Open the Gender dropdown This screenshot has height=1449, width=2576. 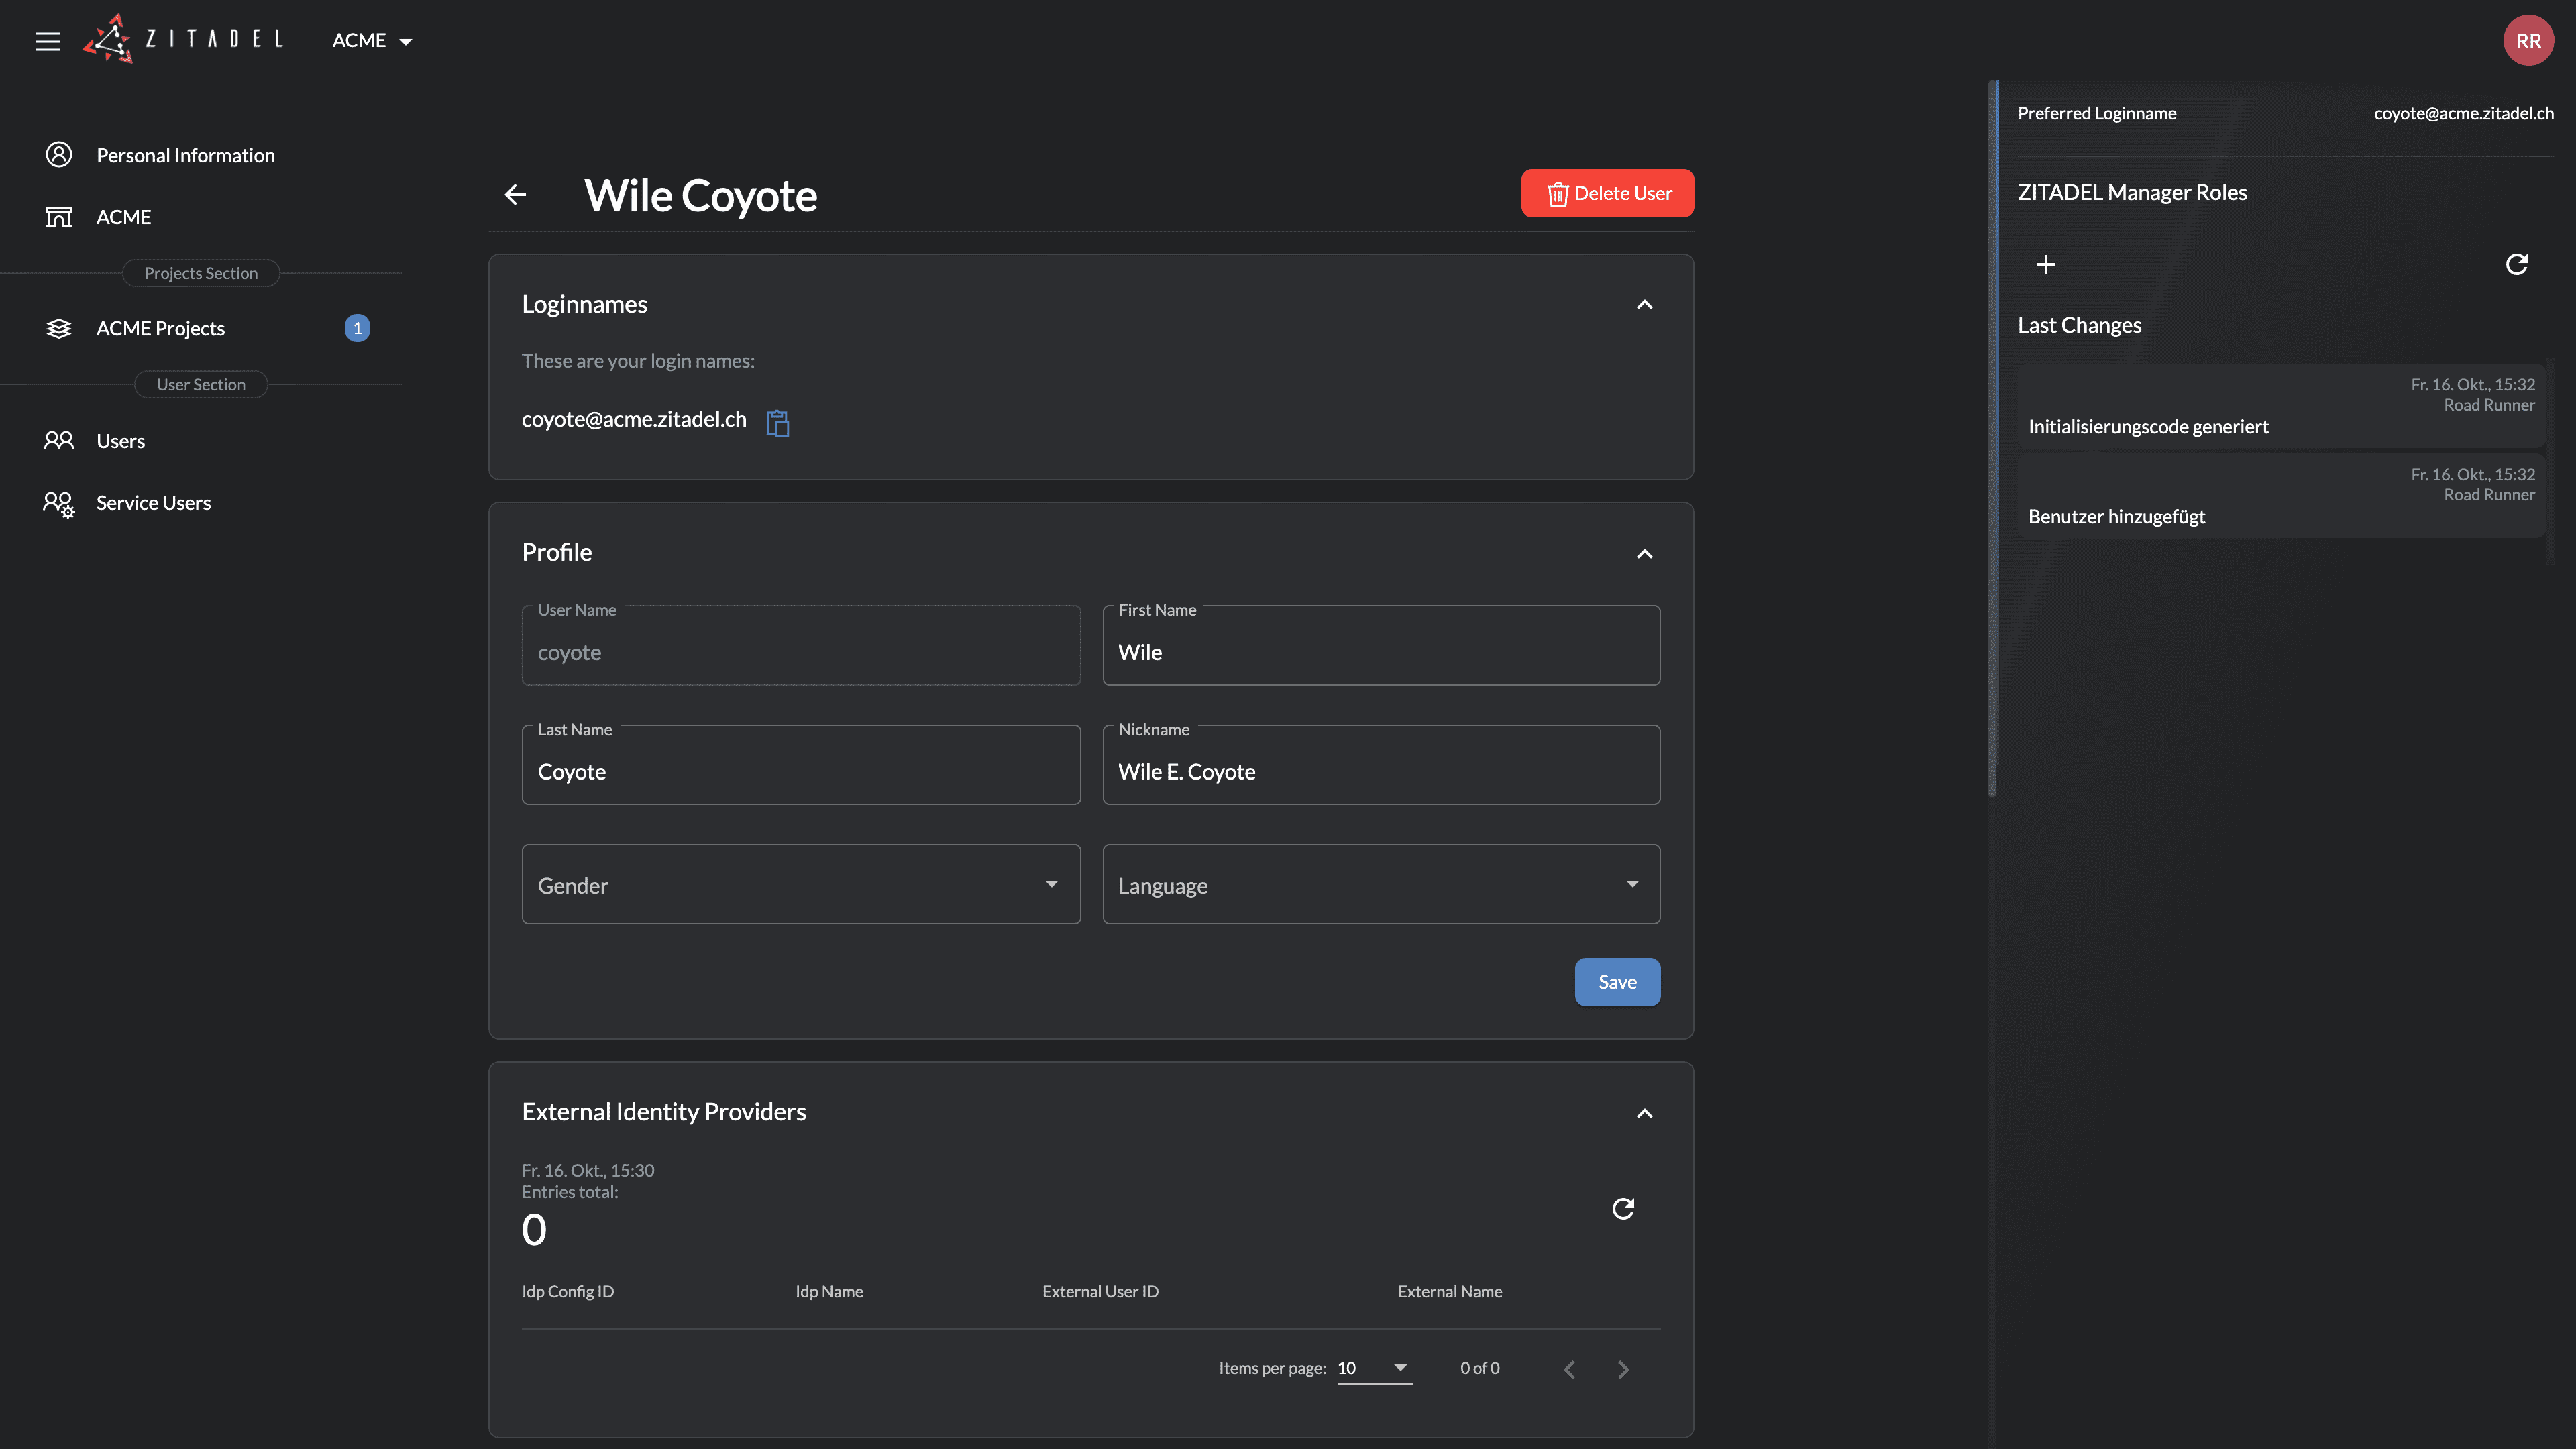(x=800, y=884)
